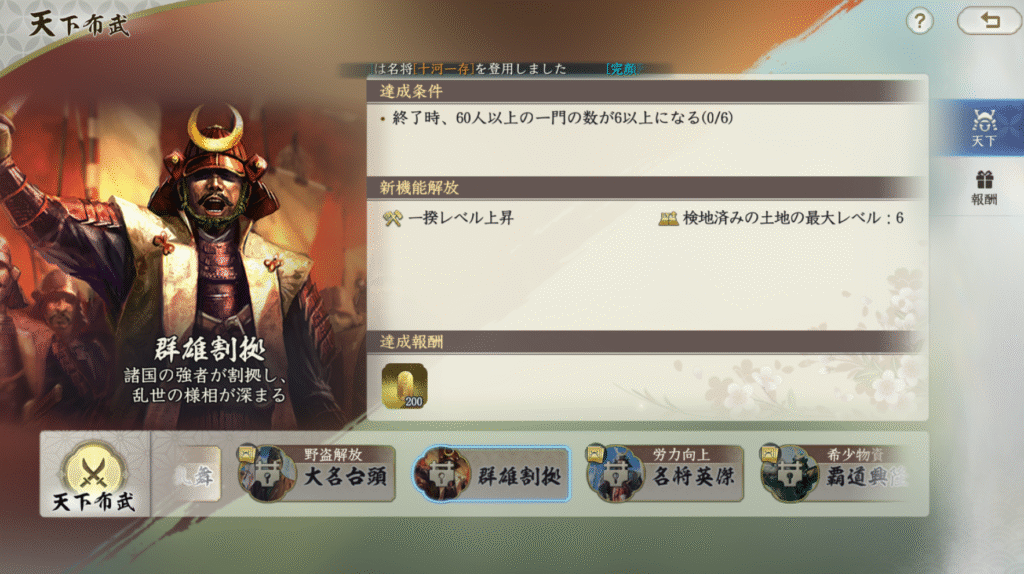
Task: Click the lock icon on 名将英傑
Action: tap(616, 476)
